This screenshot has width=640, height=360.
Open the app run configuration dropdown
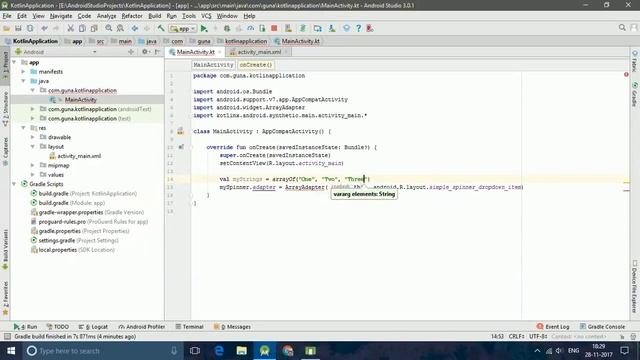point(183,29)
